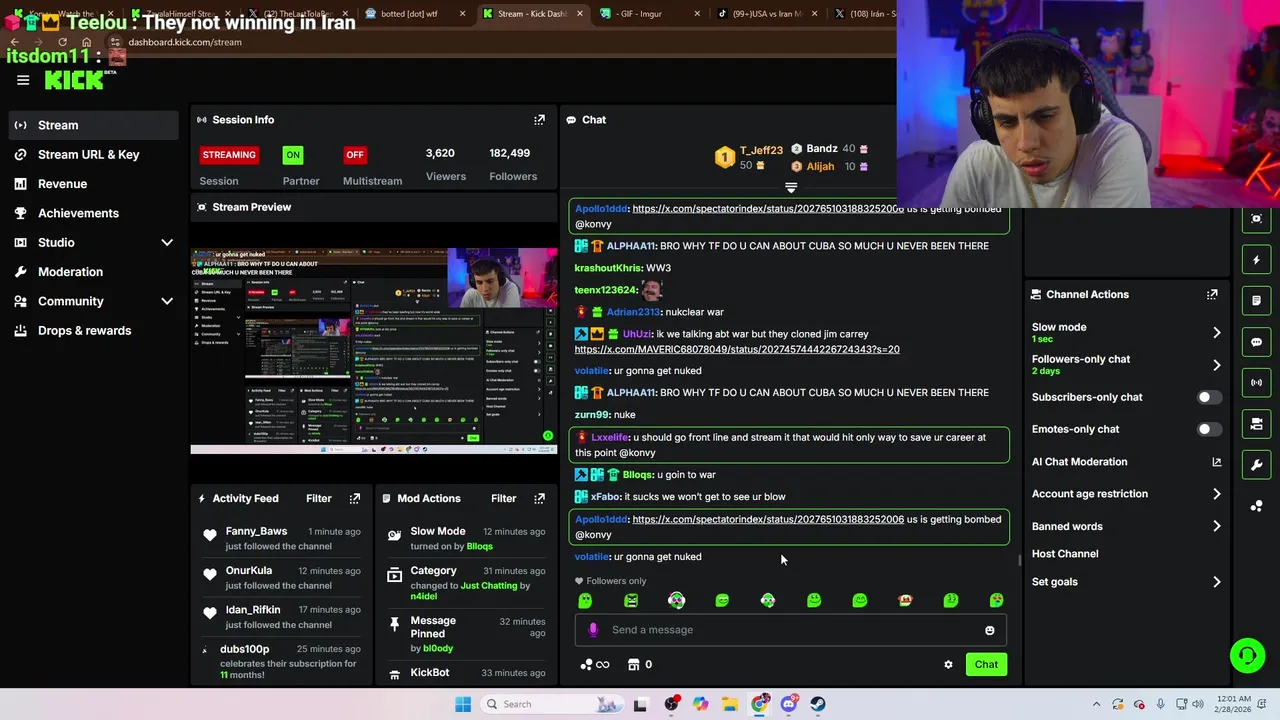Screen dimensions: 1280x720
Task: Click the wrench icon in right sidebar
Action: [x=1257, y=465]
